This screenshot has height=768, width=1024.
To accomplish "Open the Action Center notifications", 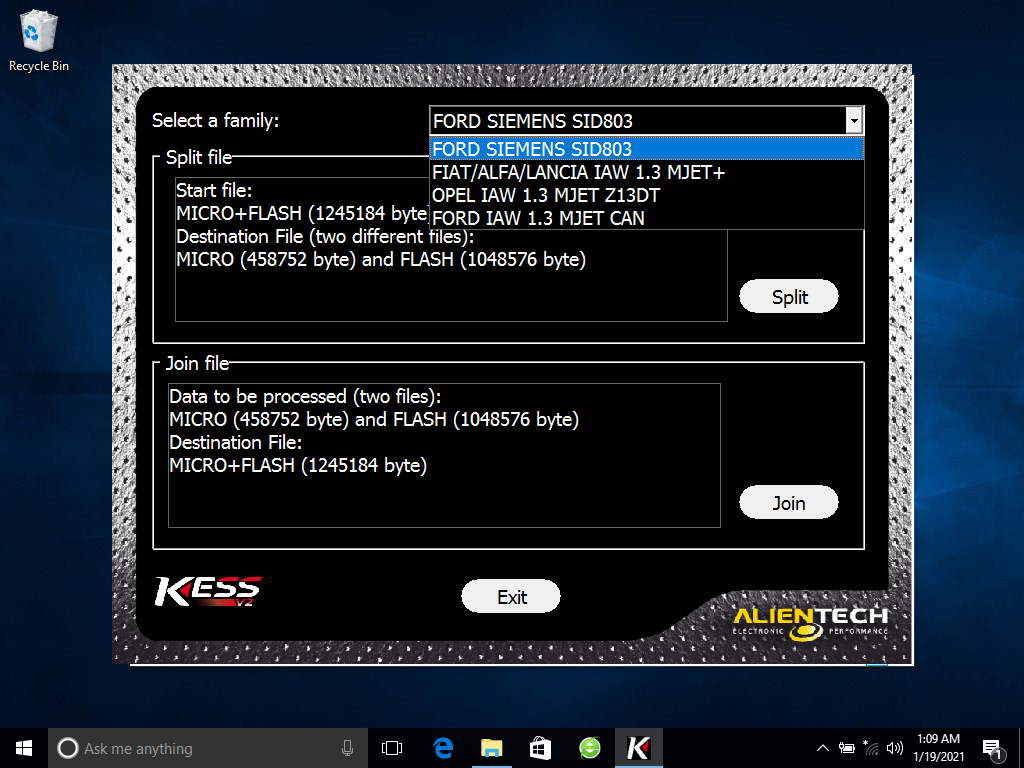I will [993, 747].
